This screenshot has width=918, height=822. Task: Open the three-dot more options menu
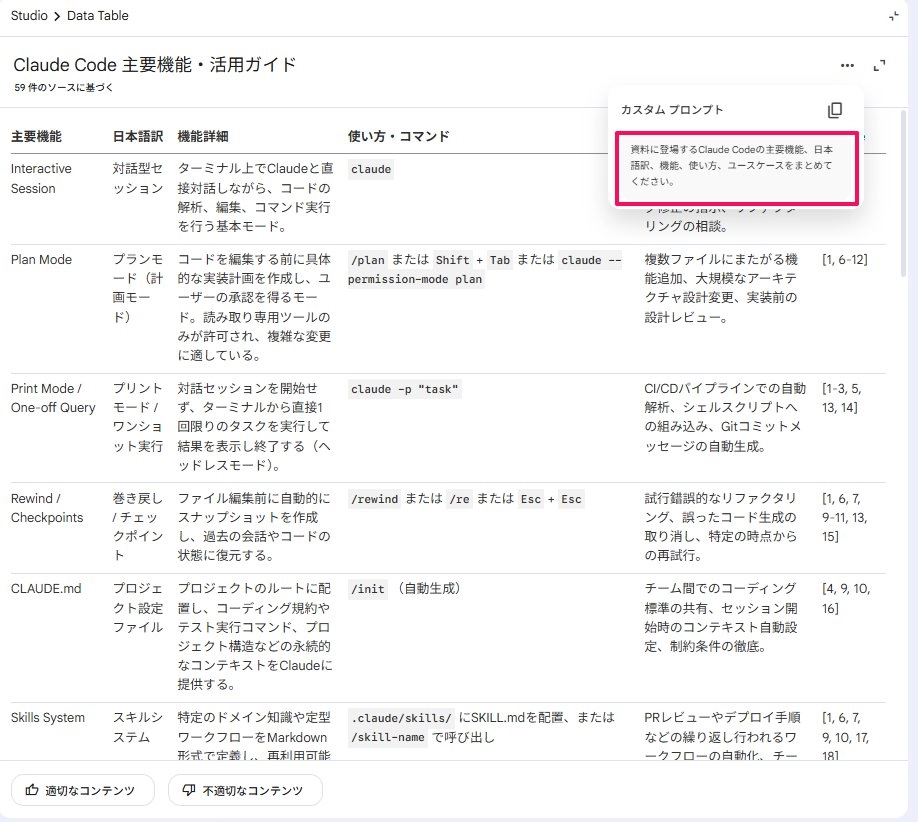click(847, 66)
